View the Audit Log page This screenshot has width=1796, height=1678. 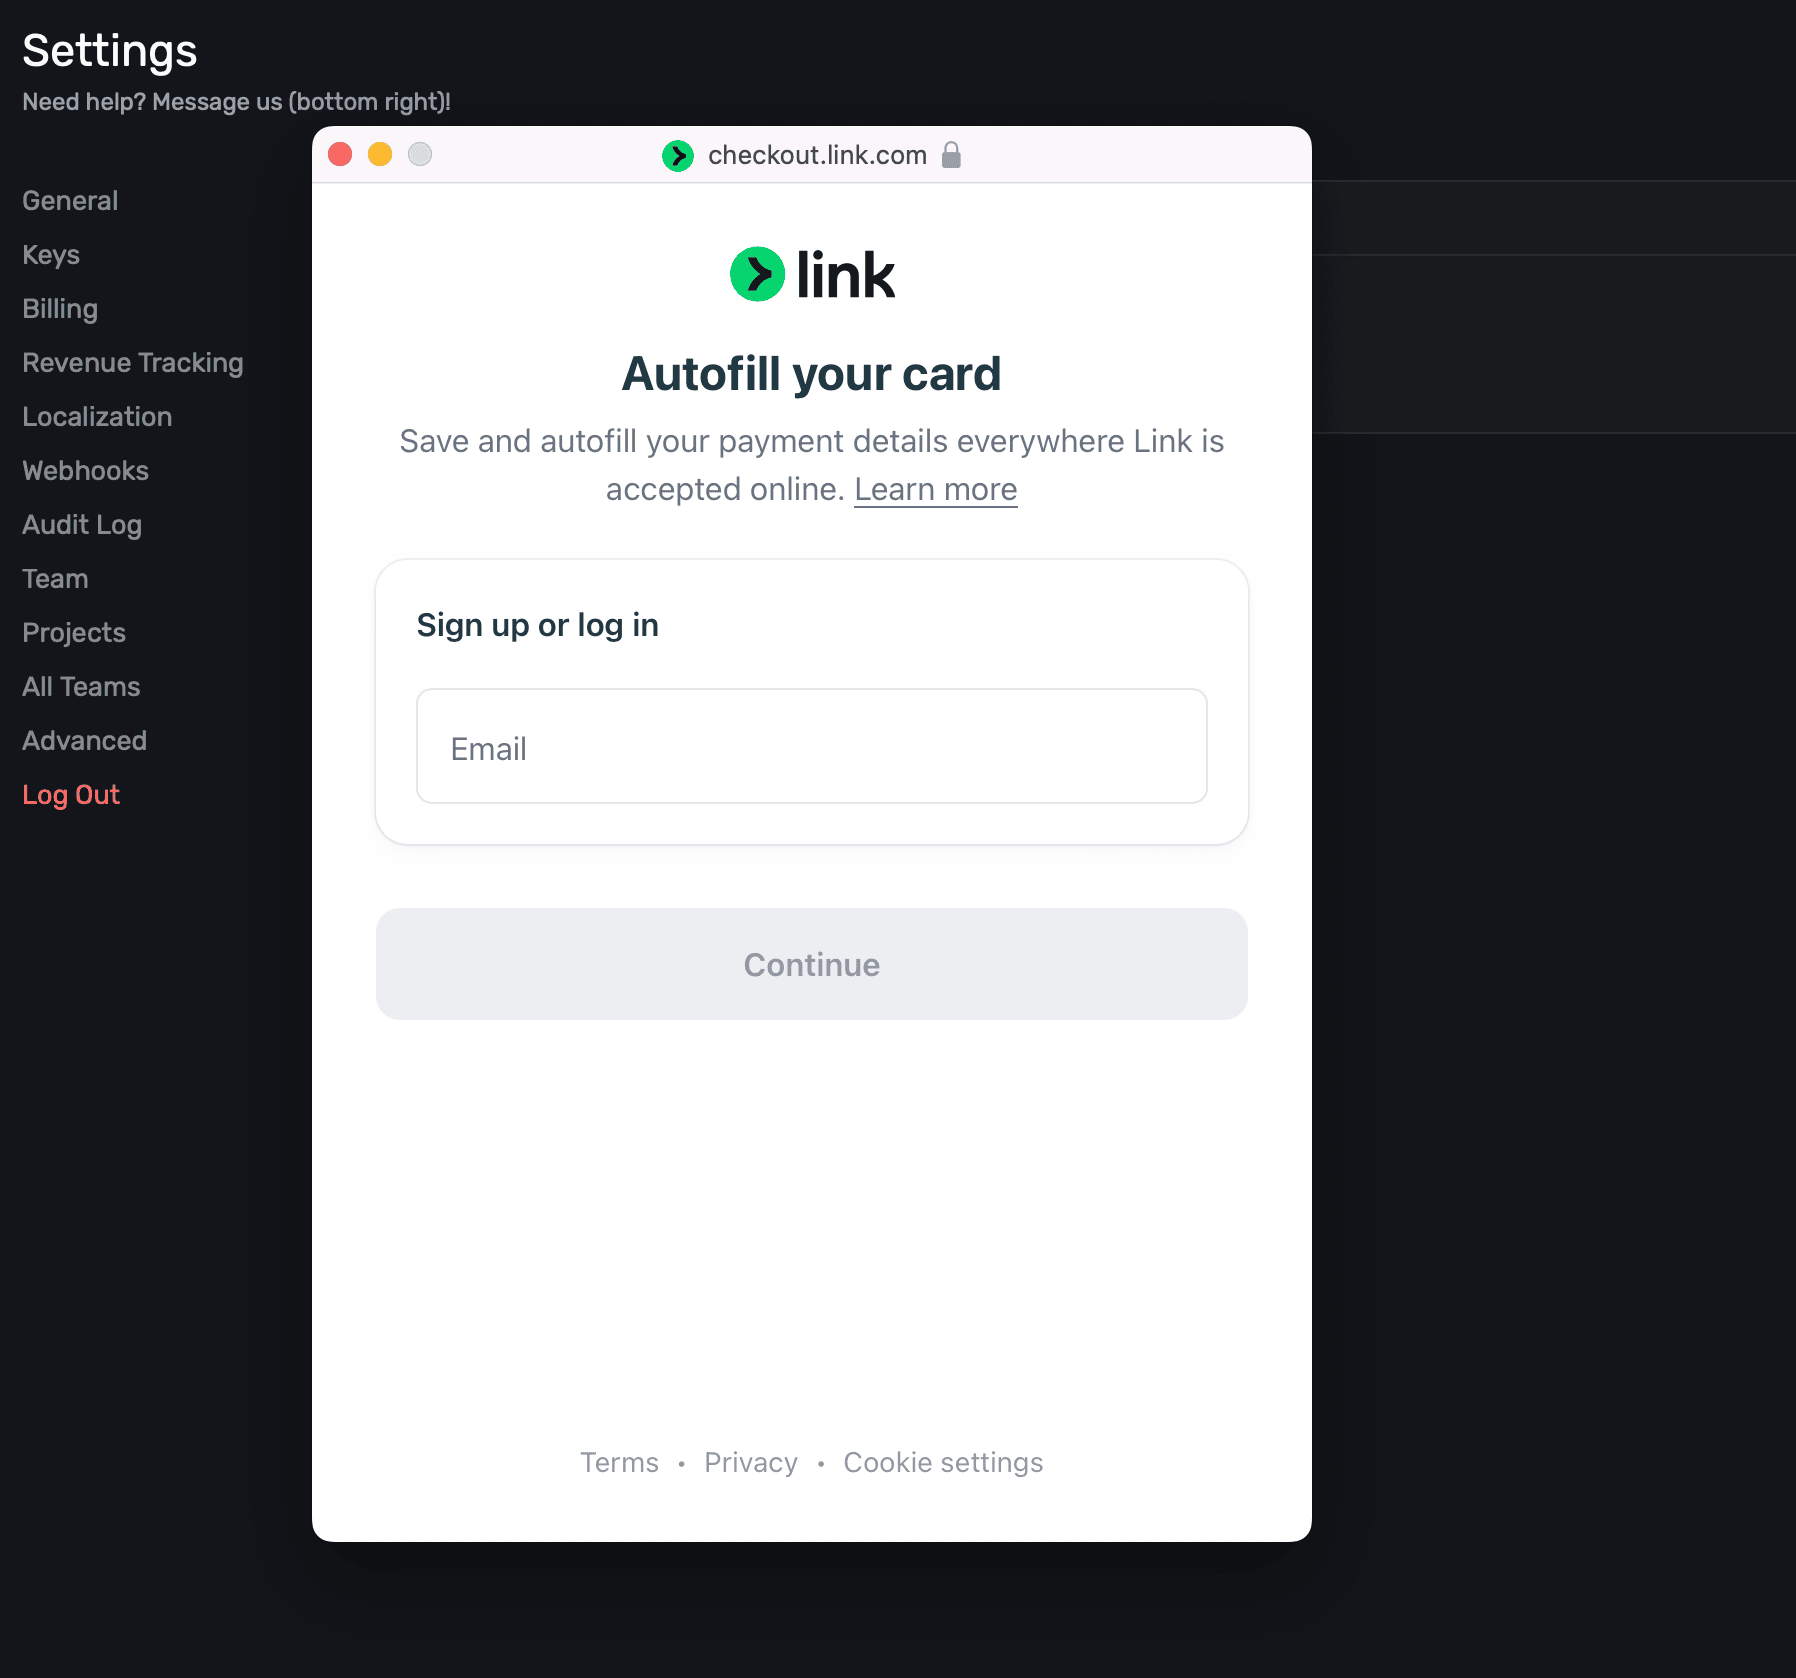coord(82,525)
